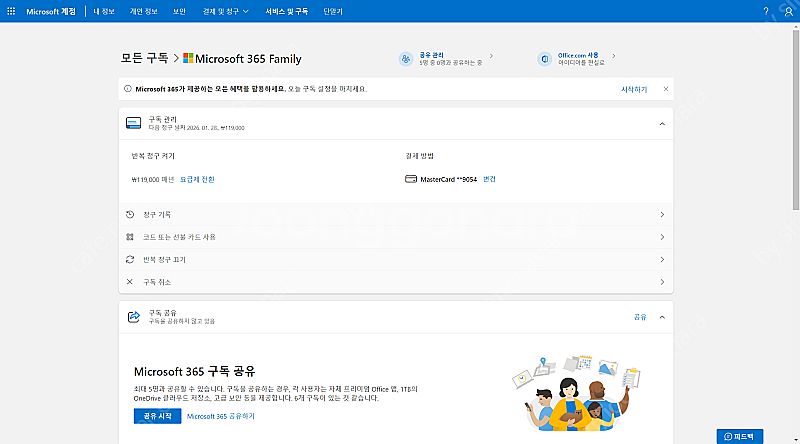Click the Microsoft 365 Family logo icon

[x=188, y=58]
